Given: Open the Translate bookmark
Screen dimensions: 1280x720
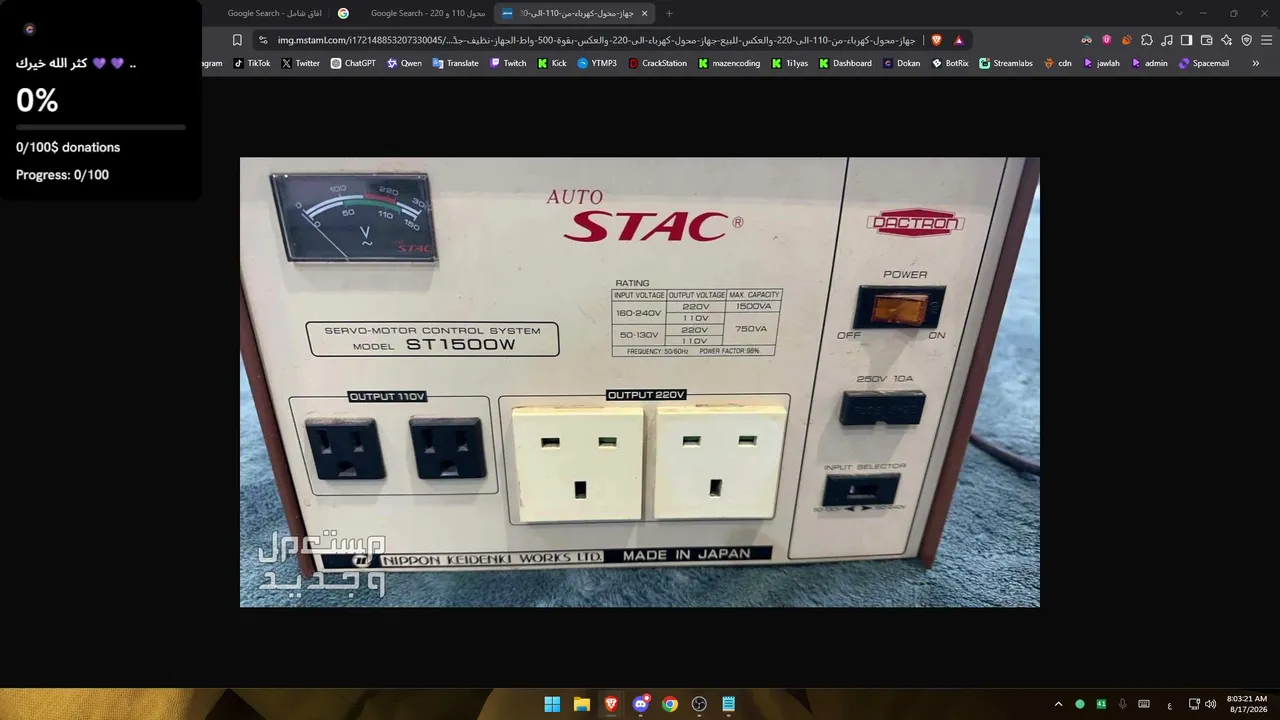Looking at the screenshot, I should point(456,63).
